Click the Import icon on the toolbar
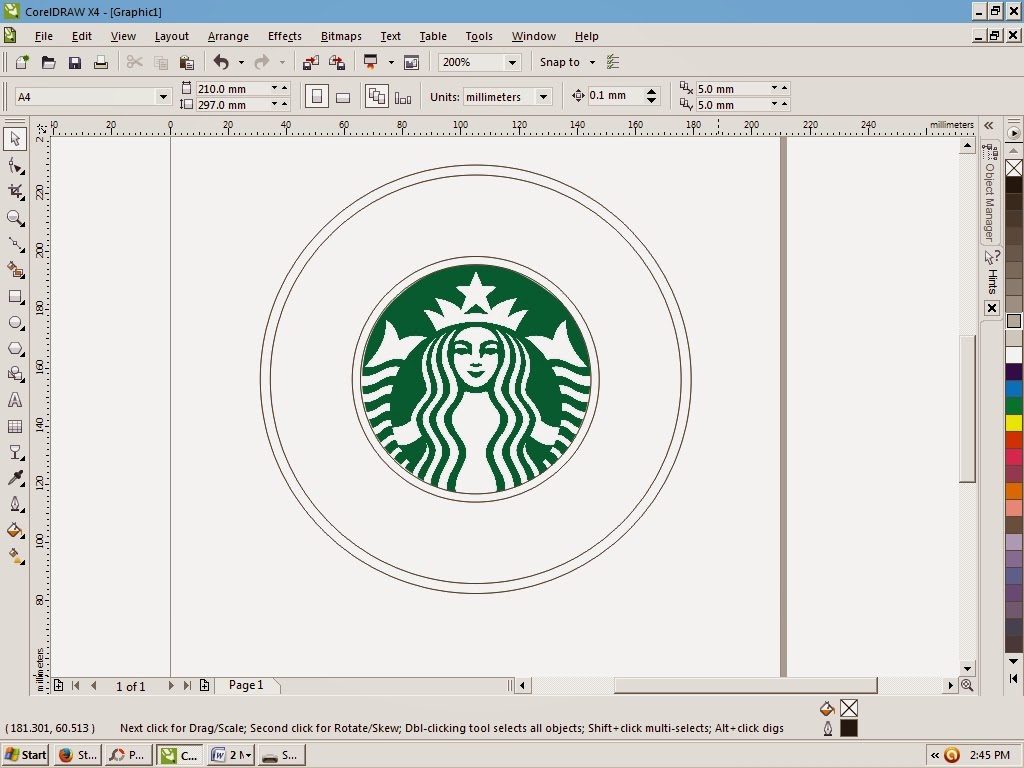This screenshot has width=1024, height=768. (x=310, y=62)
